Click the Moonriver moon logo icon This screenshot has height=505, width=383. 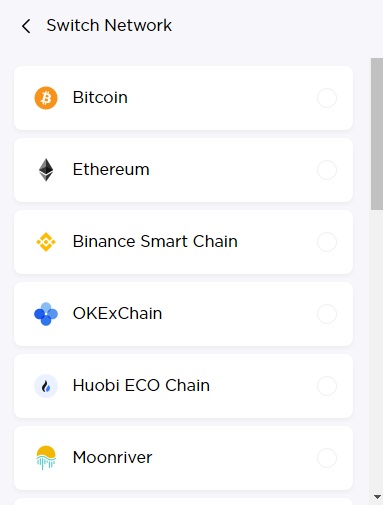click(46, 458)
